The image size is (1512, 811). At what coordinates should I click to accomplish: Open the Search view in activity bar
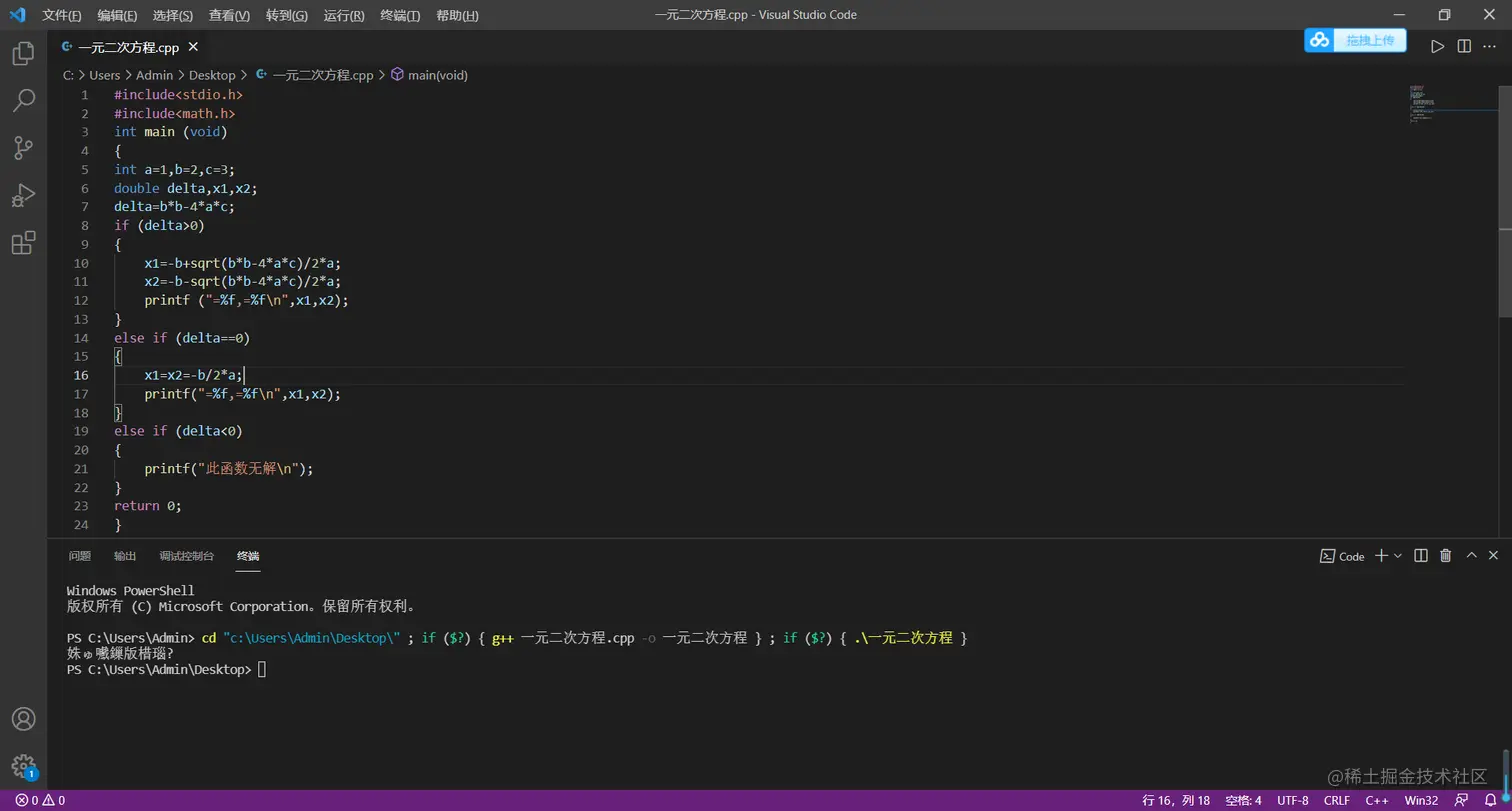[x=23, y=100]
